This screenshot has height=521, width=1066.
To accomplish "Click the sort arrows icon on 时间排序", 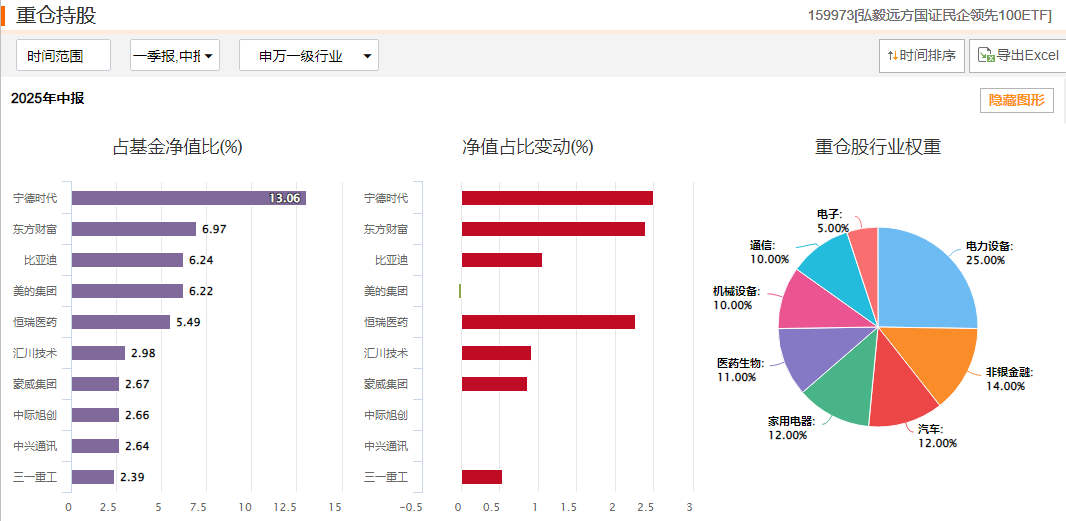I will (893, 56).
